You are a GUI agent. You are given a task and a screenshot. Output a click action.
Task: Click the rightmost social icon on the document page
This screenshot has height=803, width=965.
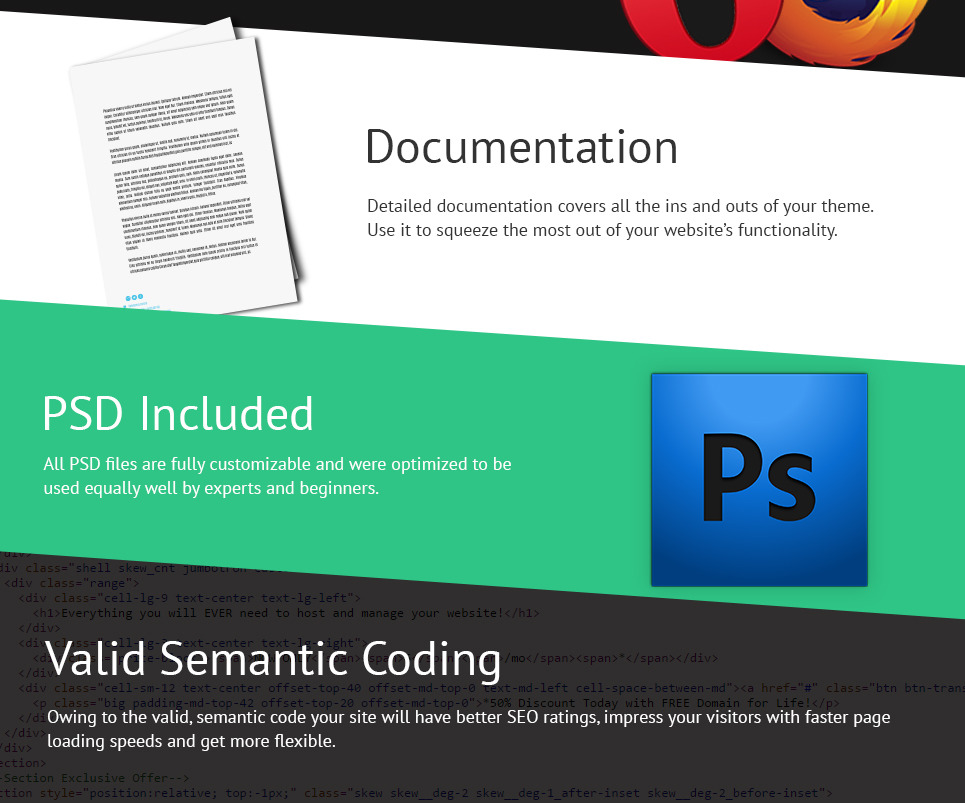point(140,296)
